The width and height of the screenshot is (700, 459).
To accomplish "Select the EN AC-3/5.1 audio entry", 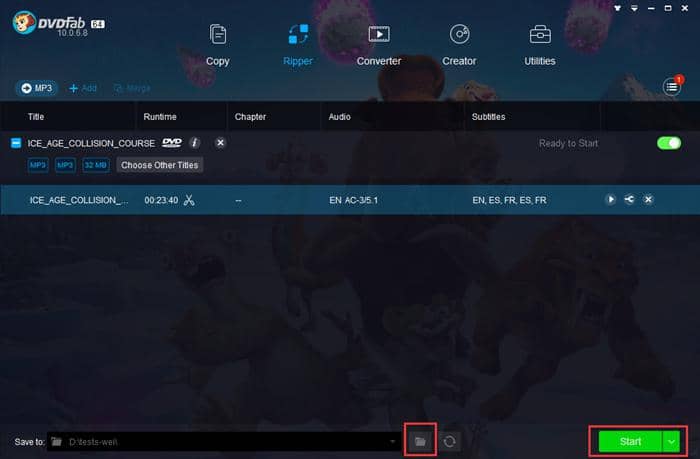I will pos(353,200).
